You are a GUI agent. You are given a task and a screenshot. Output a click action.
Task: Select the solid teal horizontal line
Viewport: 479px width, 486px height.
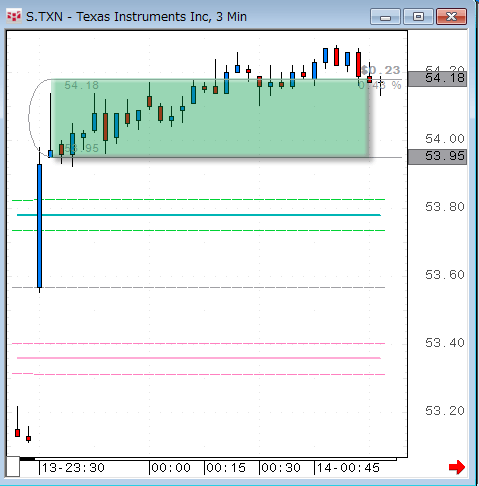199,215
